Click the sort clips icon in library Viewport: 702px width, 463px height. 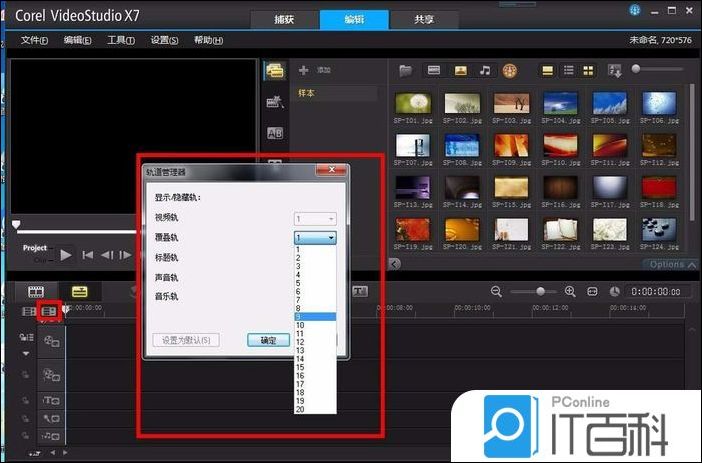(x=615, y=70)
